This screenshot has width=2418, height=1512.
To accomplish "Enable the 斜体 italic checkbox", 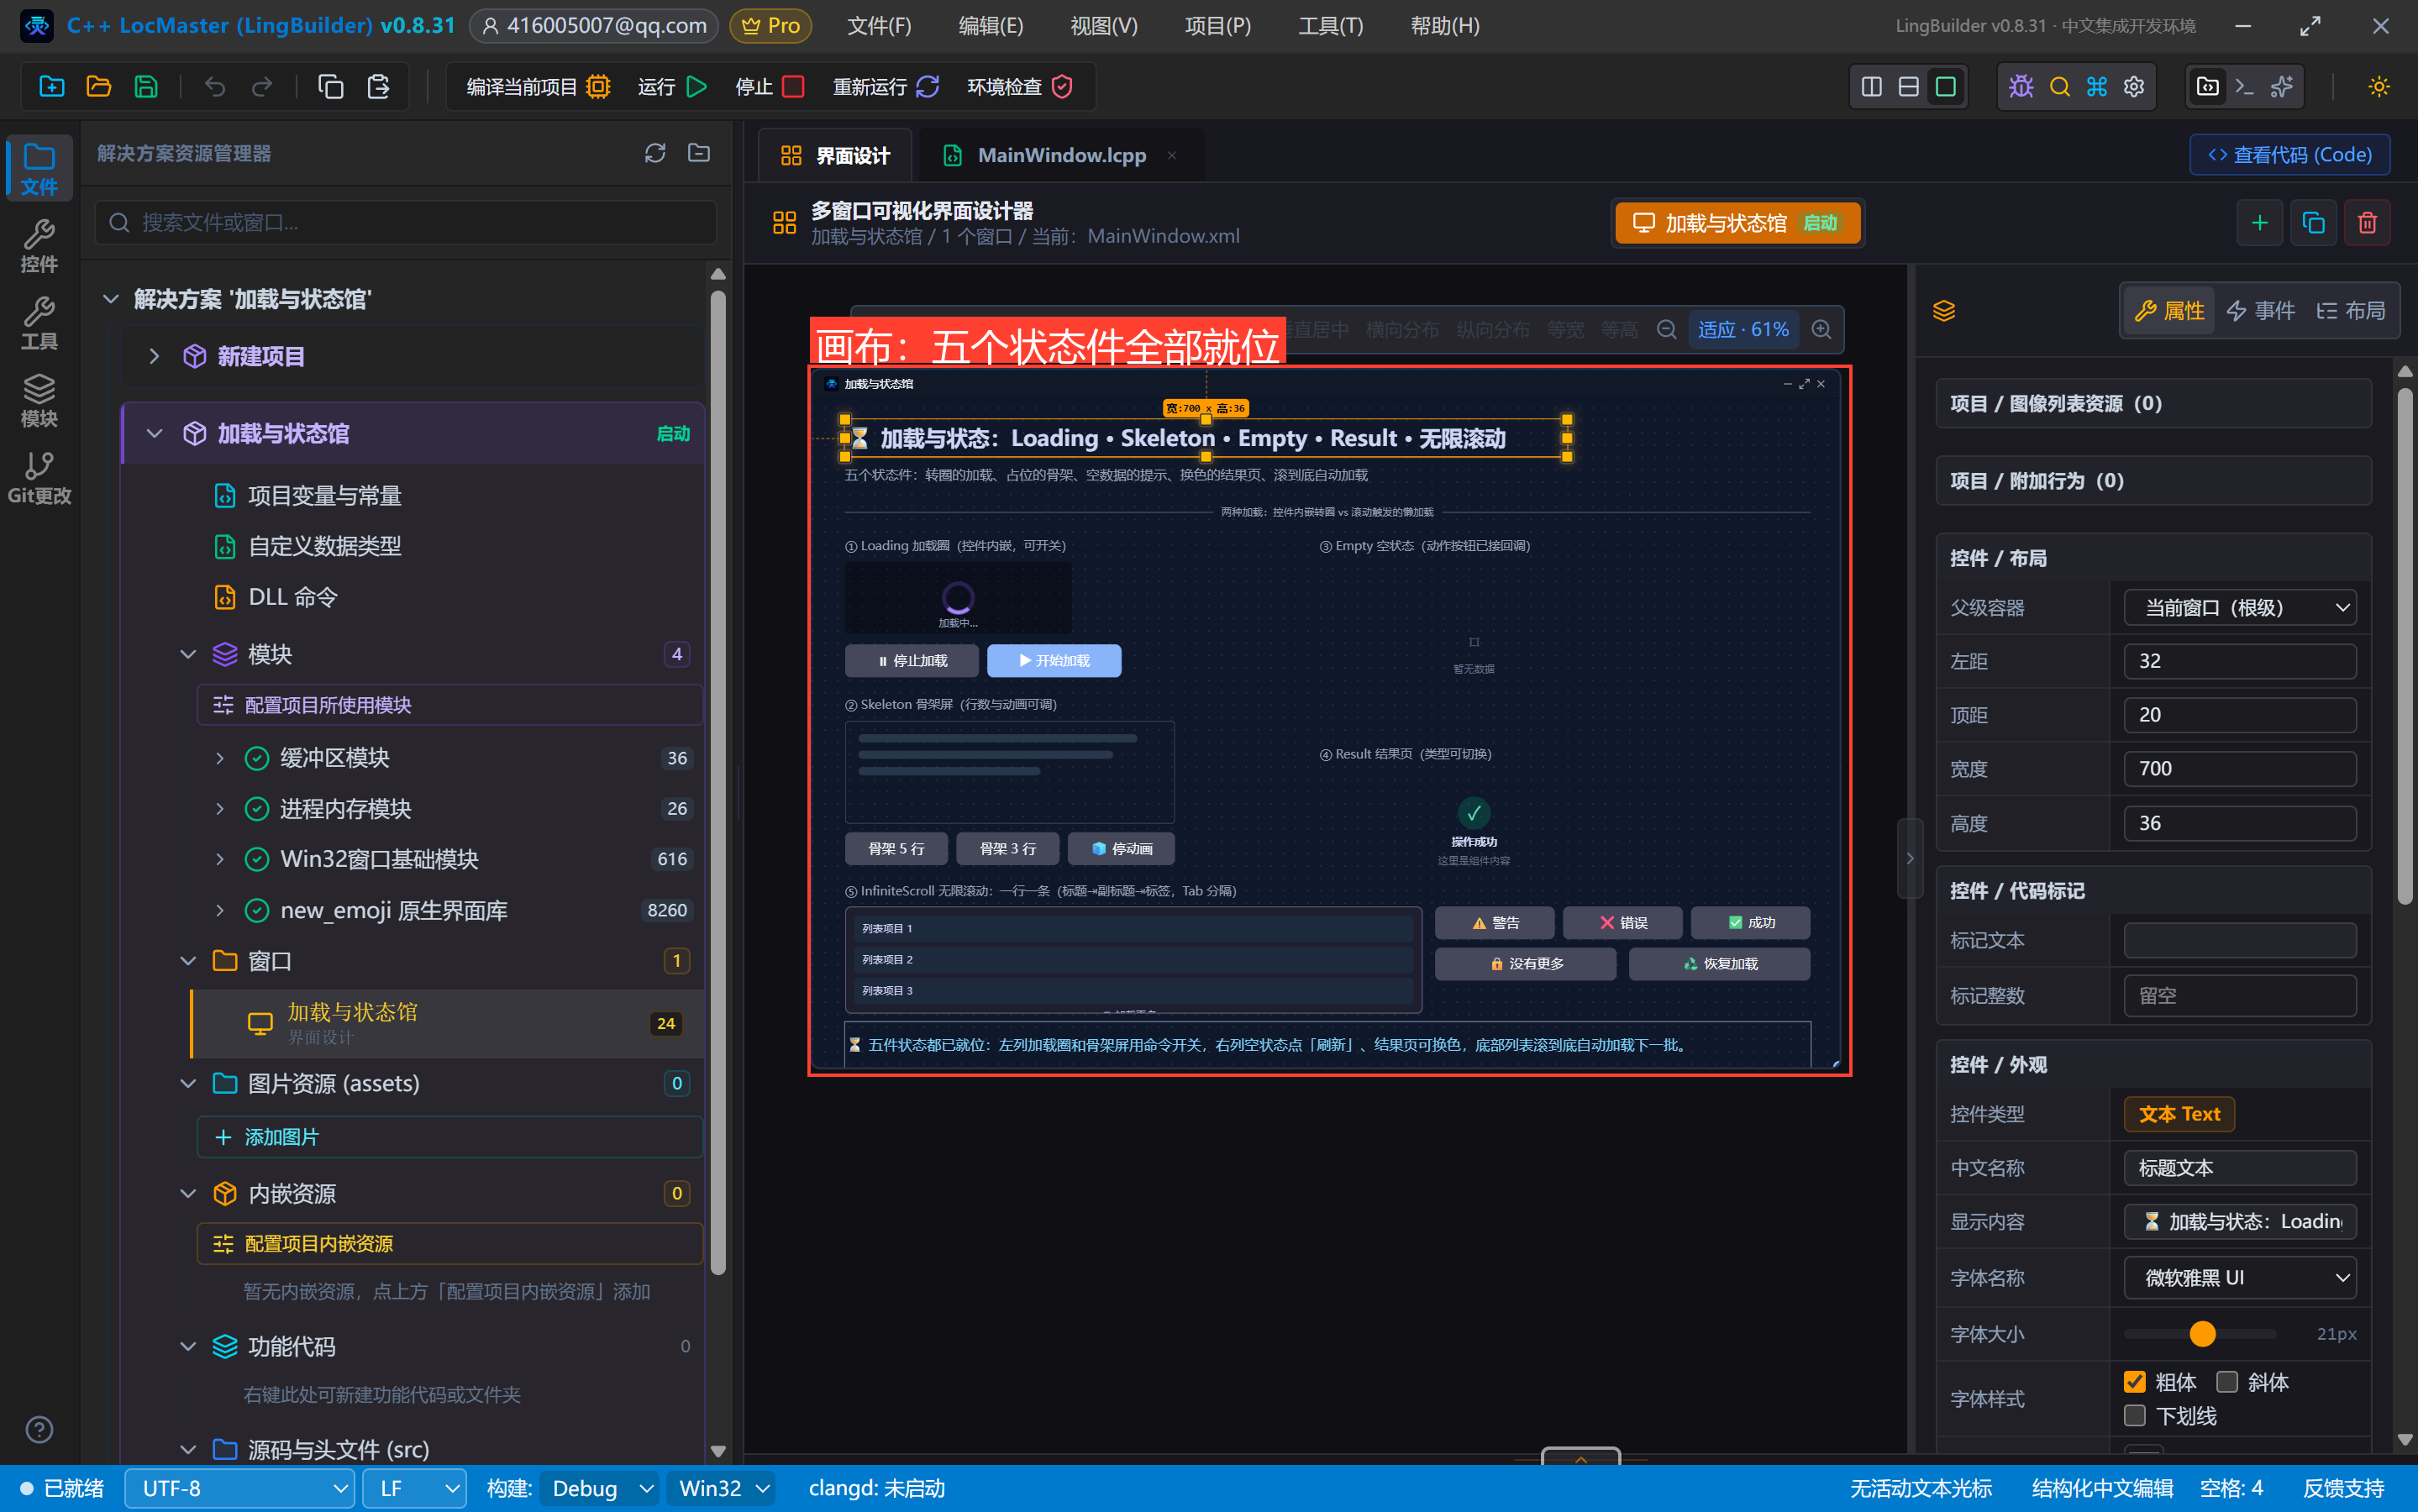I will 2227,1382.
